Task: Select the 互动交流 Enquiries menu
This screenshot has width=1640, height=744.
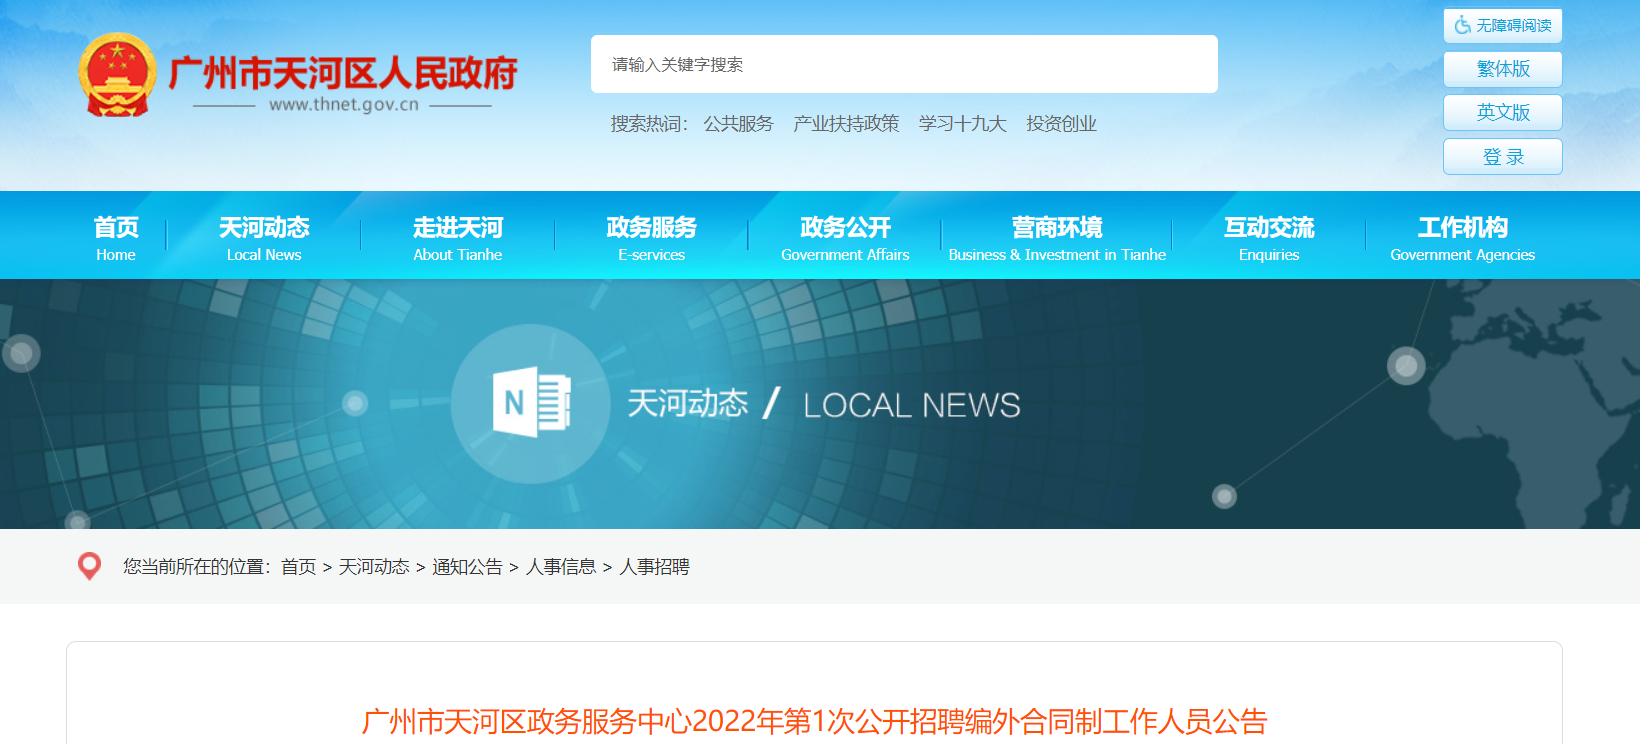Action: point(1269,237)
